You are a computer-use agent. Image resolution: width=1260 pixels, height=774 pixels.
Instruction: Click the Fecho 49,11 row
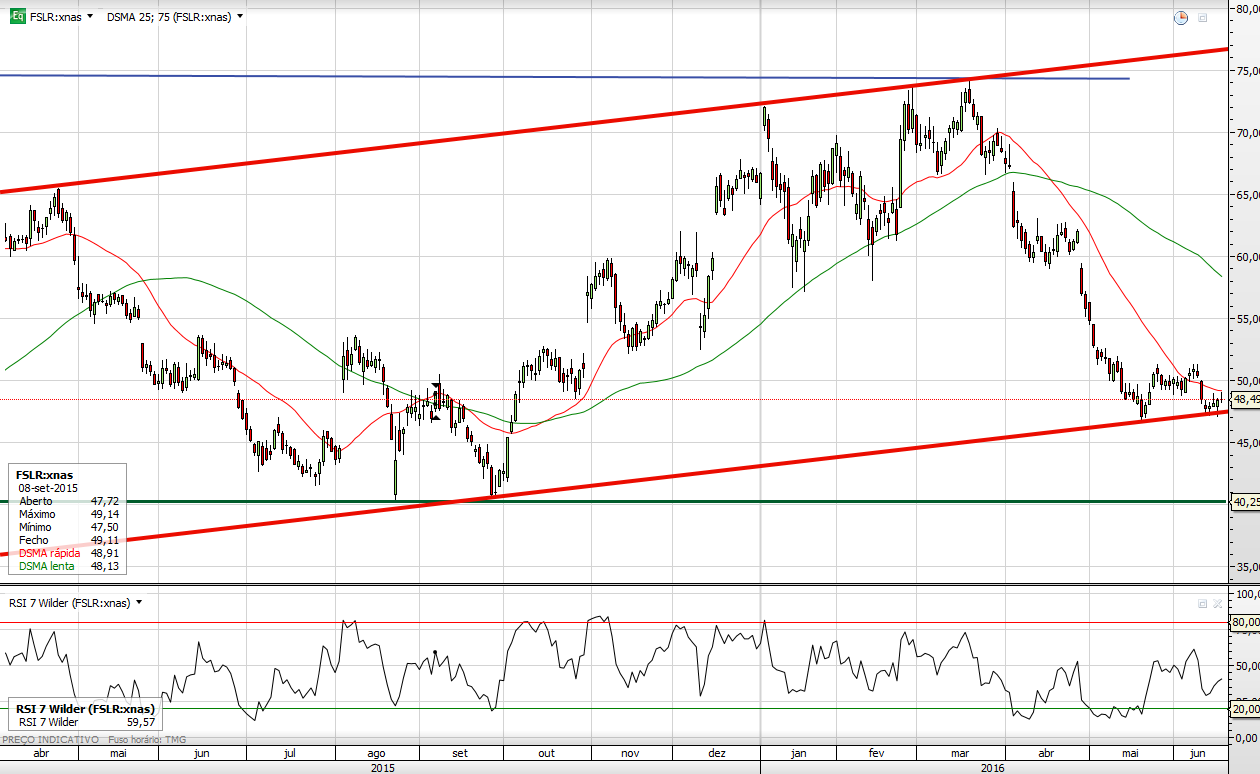[69, 540]
